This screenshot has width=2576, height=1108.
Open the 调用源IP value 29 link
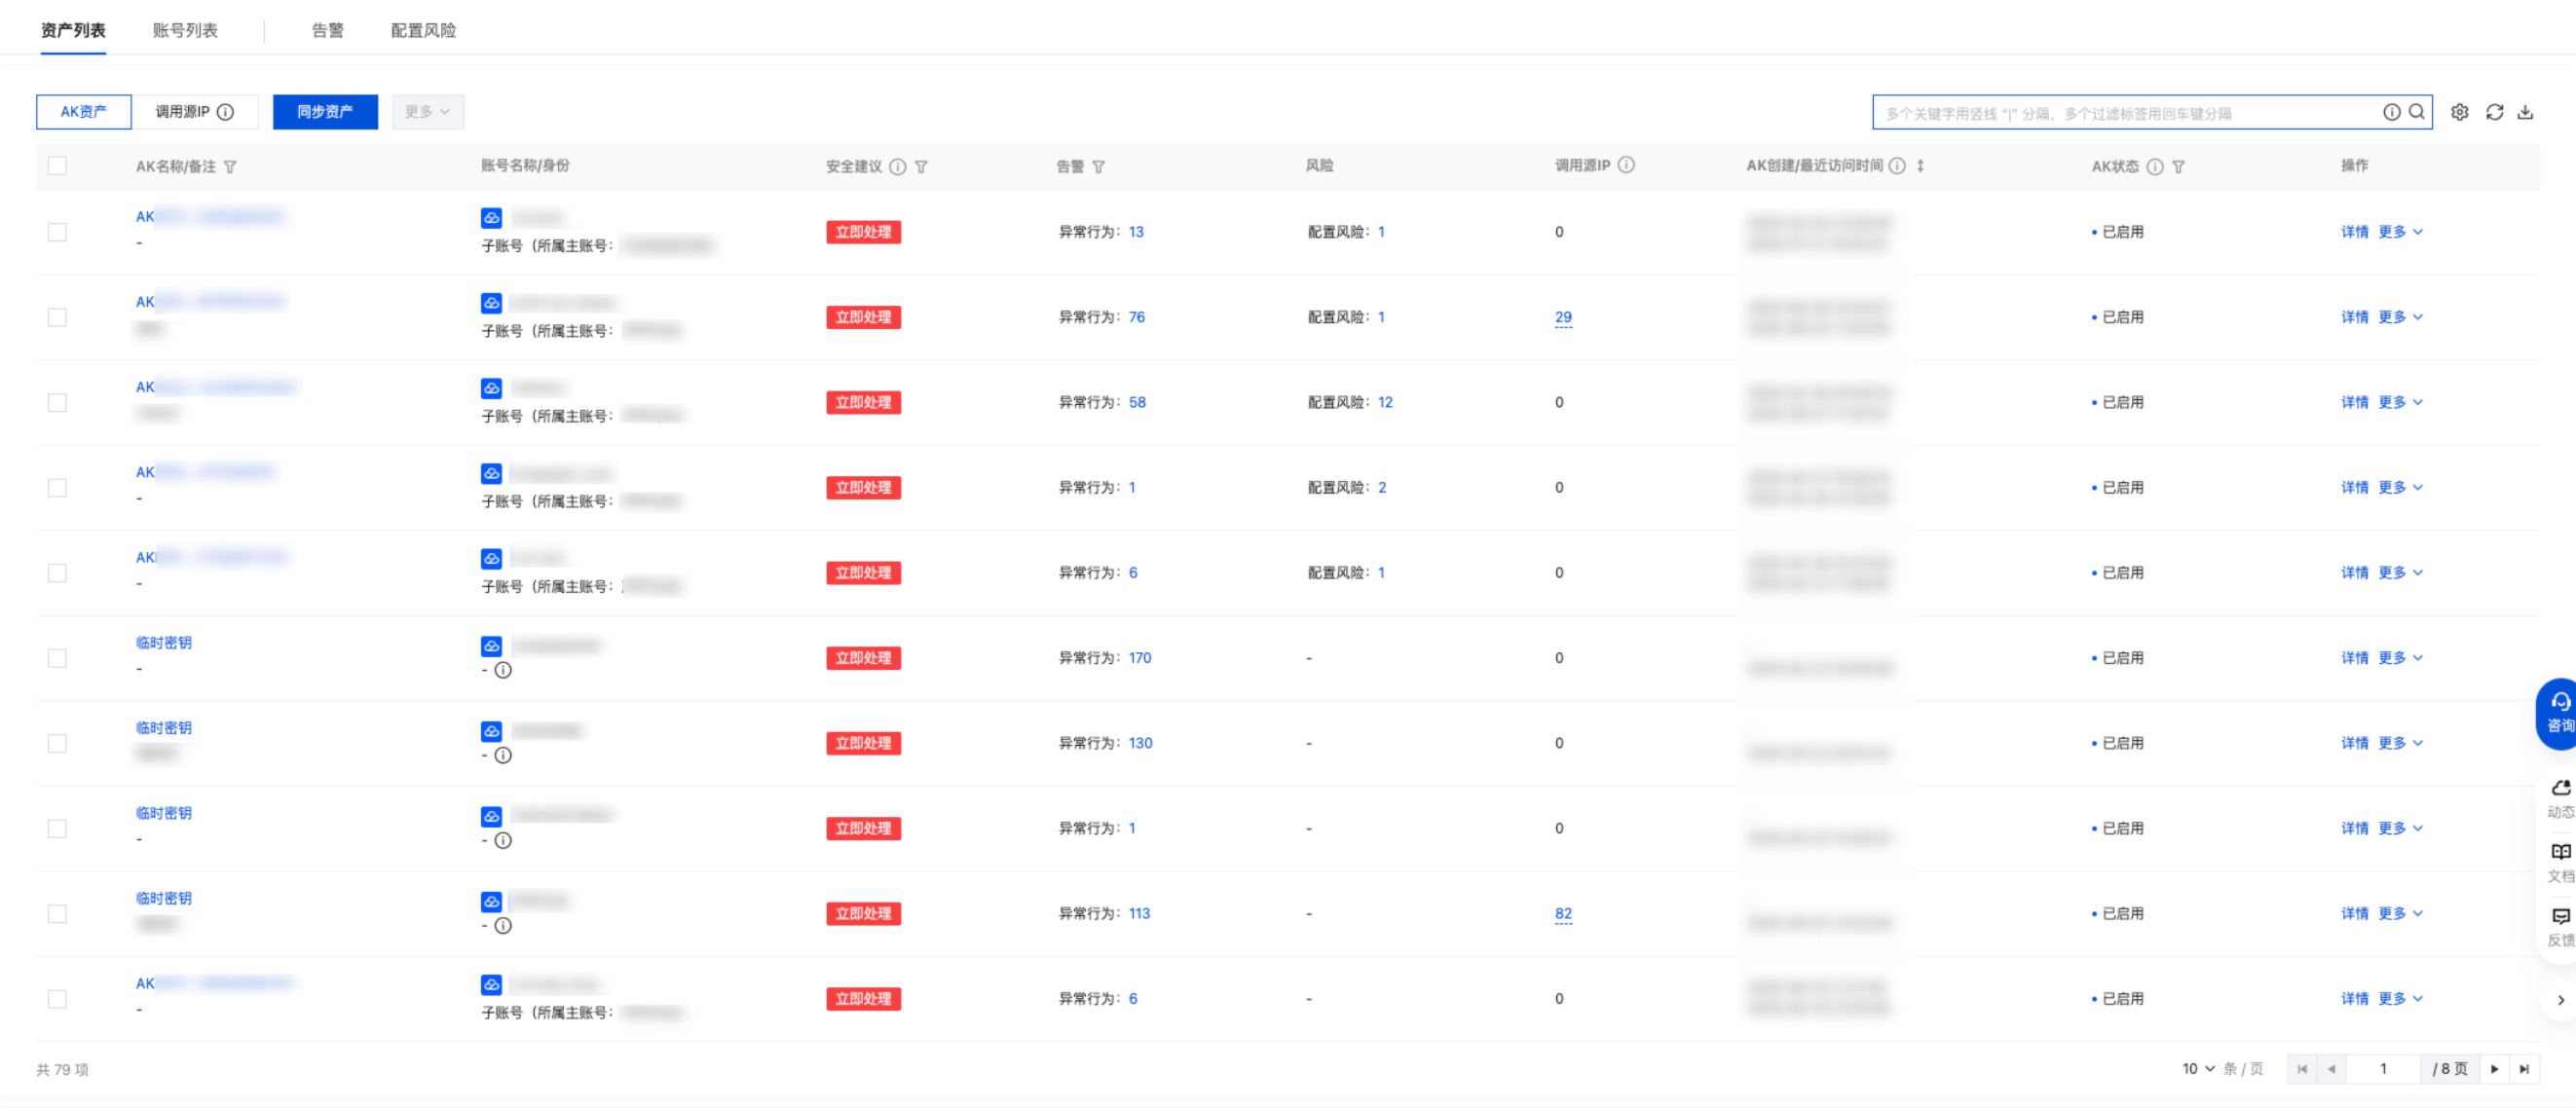coord(1563,317)
